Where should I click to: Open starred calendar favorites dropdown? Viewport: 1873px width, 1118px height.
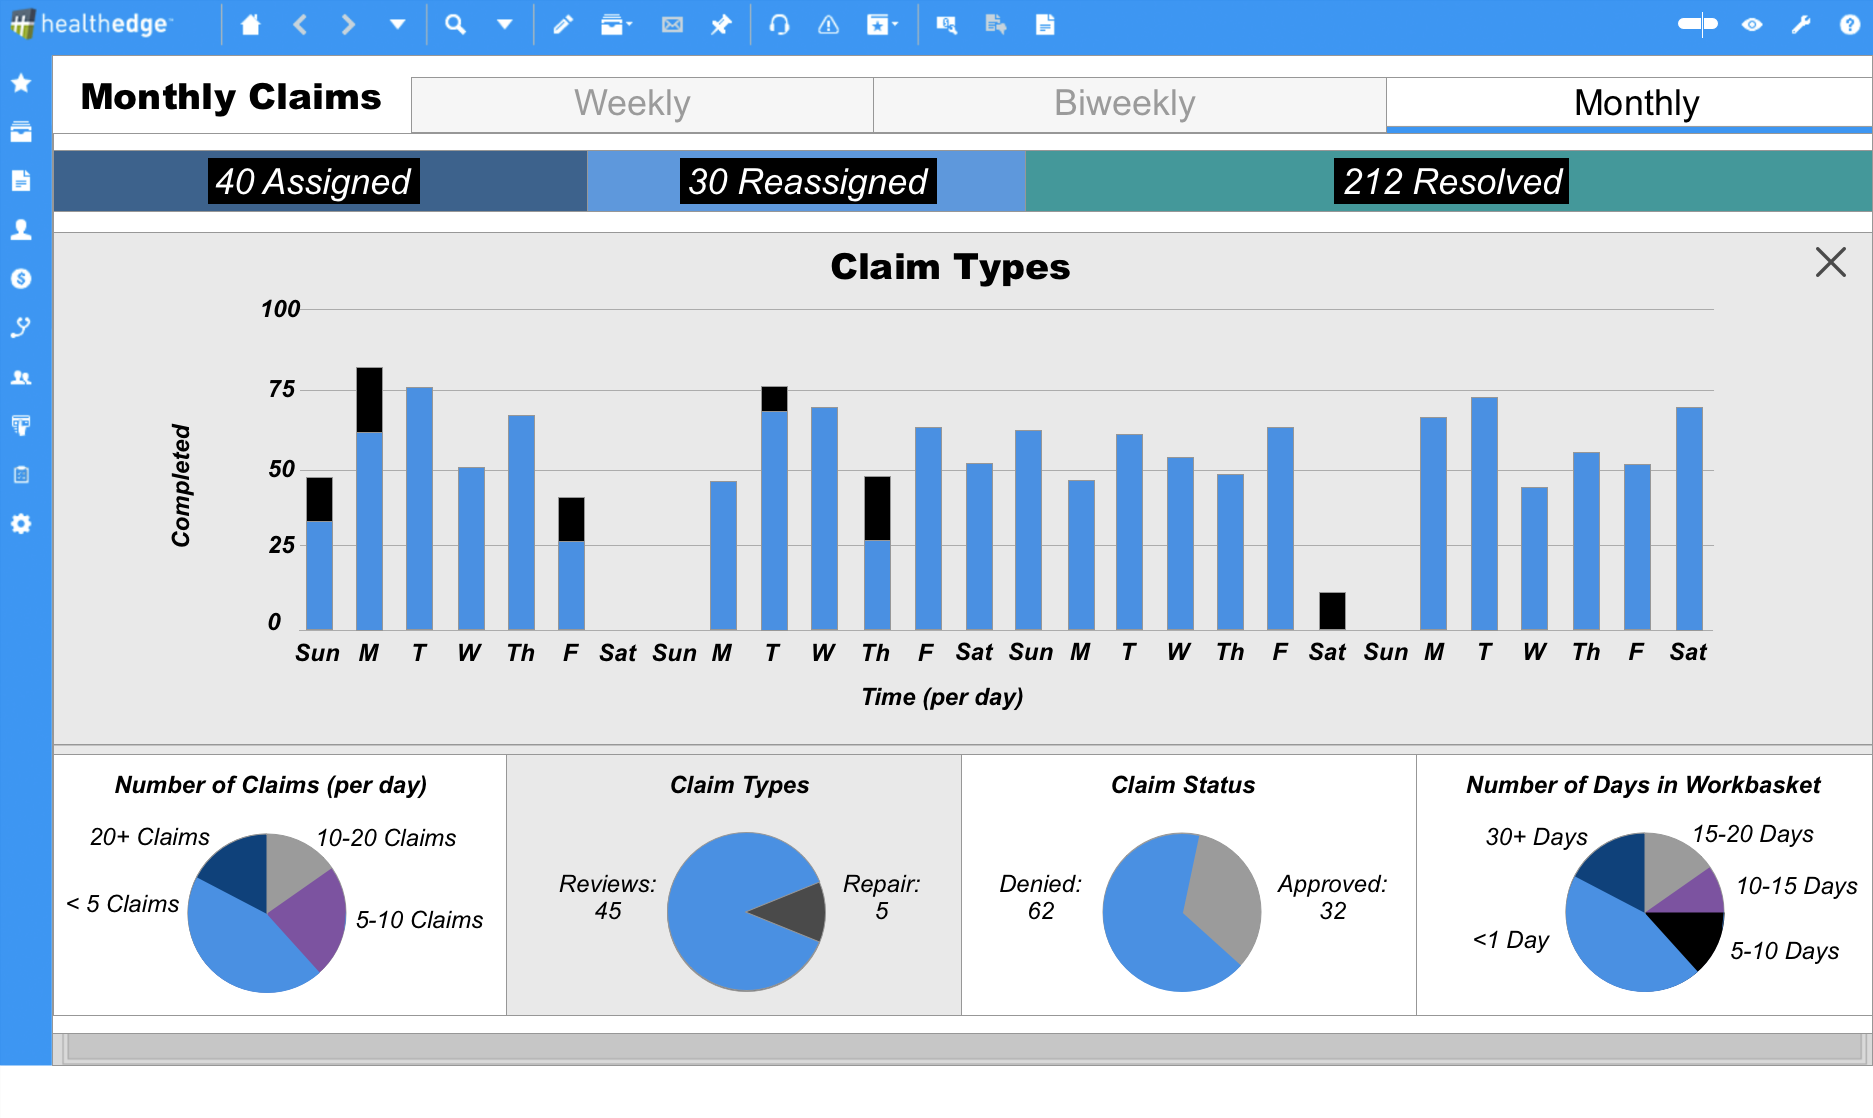pos(882,25)
